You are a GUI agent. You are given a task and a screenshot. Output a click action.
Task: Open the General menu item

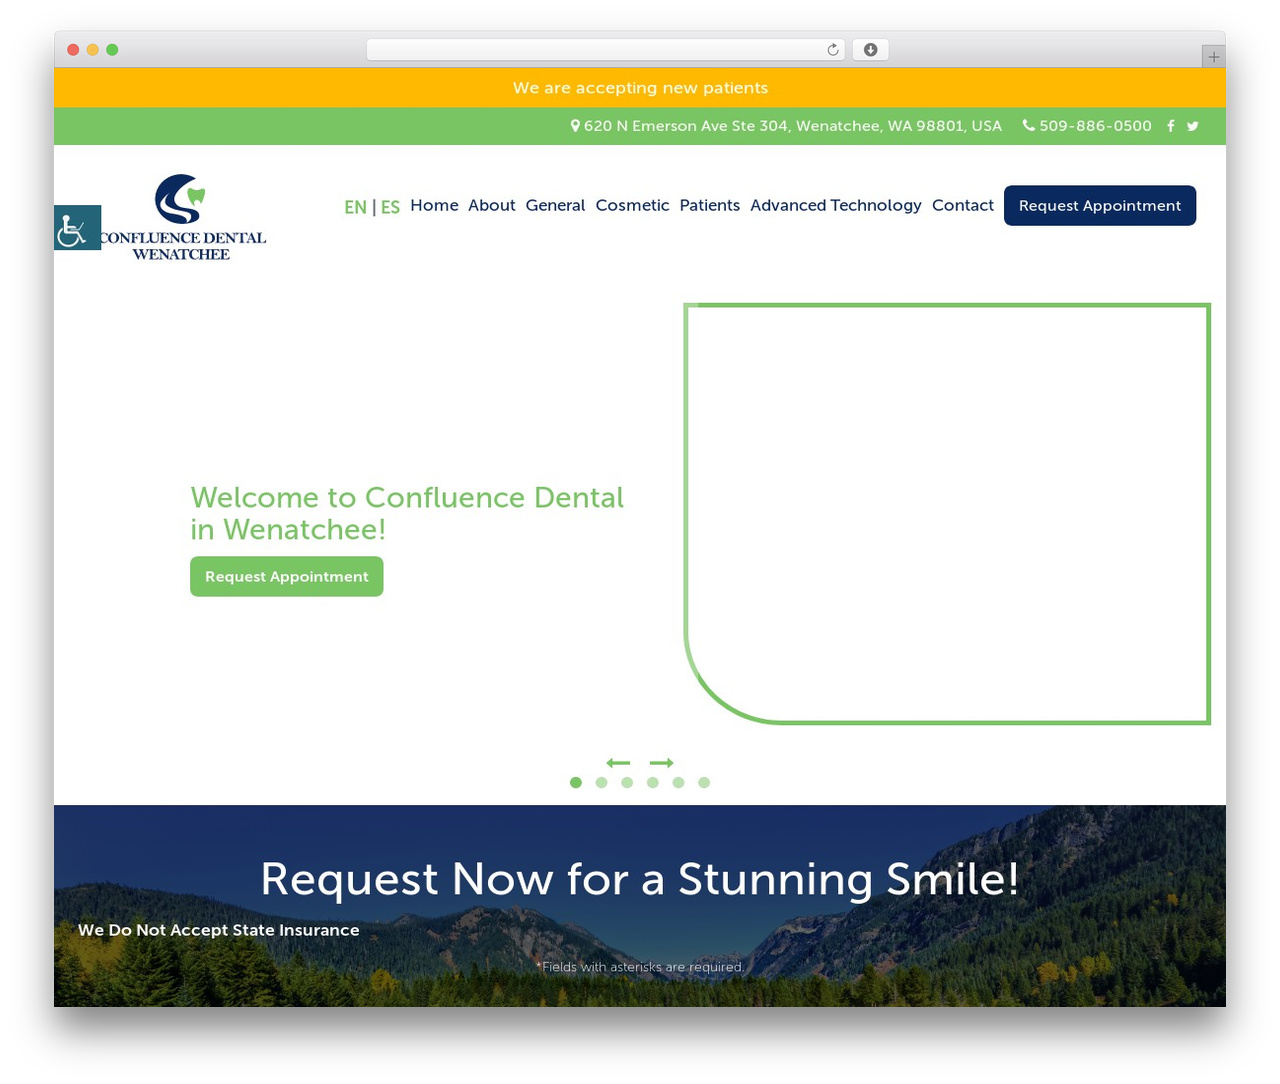[x=555, y=205]
